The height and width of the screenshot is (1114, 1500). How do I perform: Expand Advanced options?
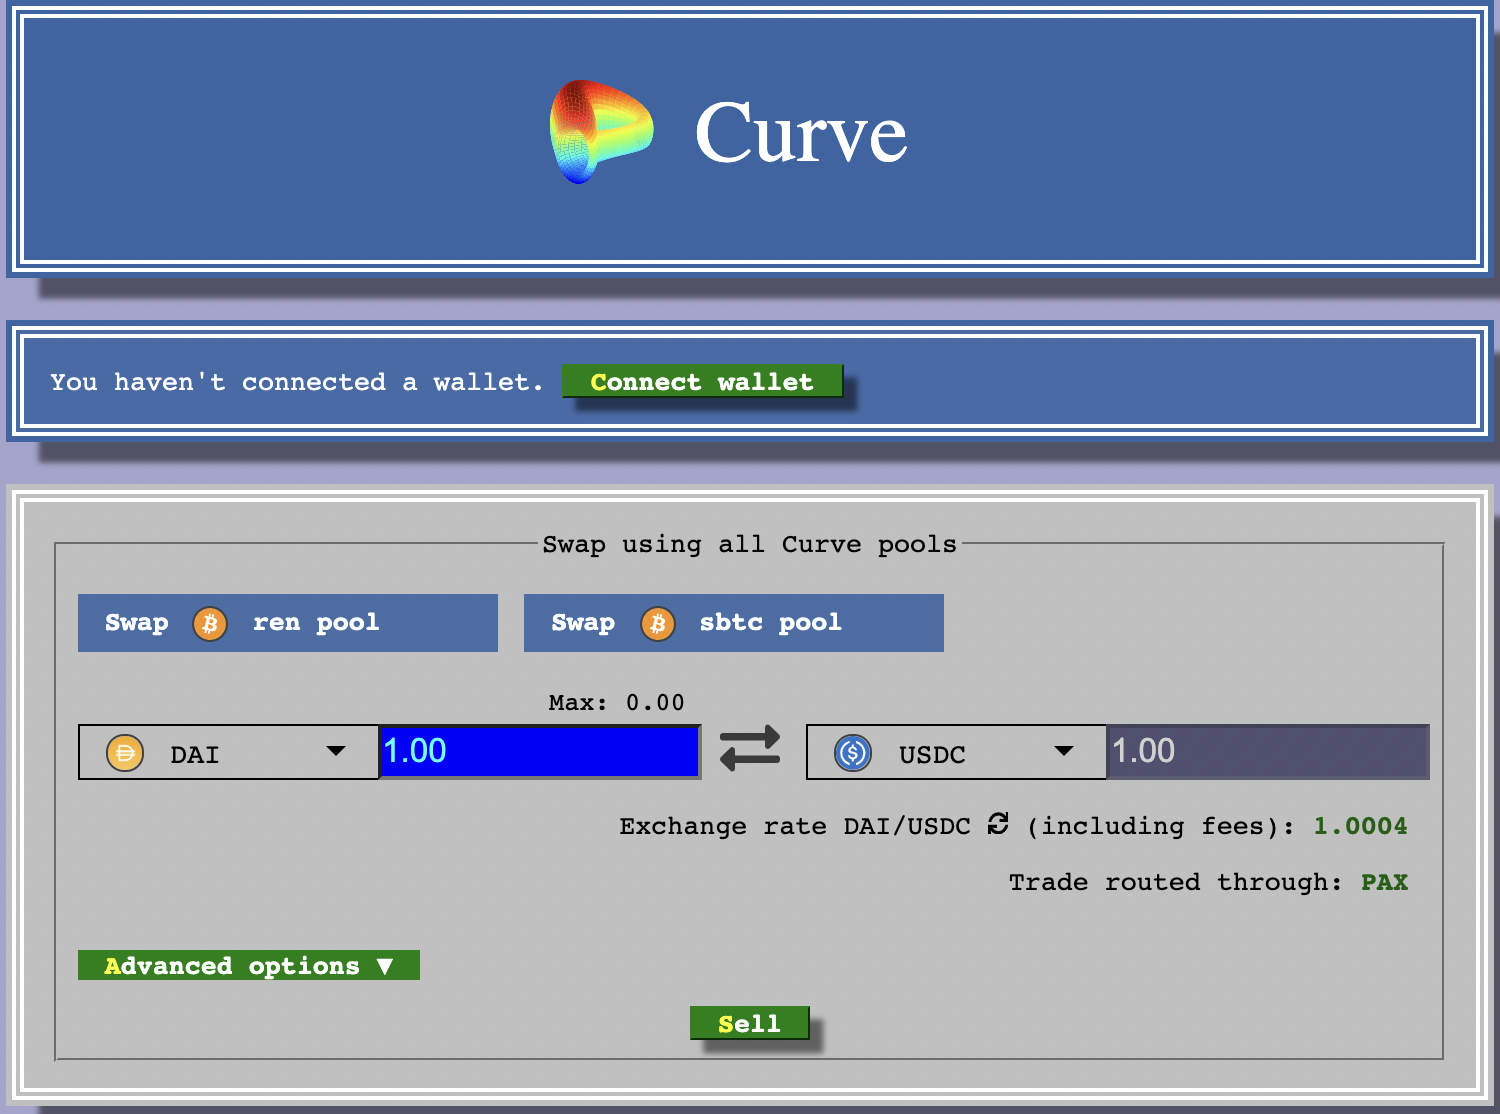249,965
